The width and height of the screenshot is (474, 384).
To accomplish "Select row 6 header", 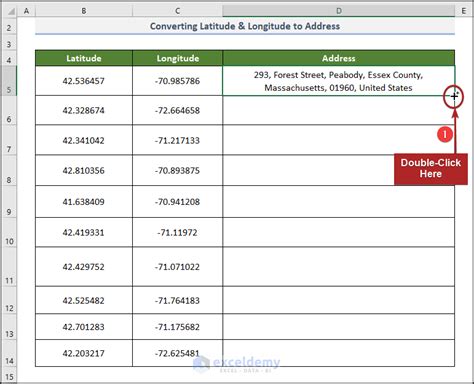I will [9, 111].
